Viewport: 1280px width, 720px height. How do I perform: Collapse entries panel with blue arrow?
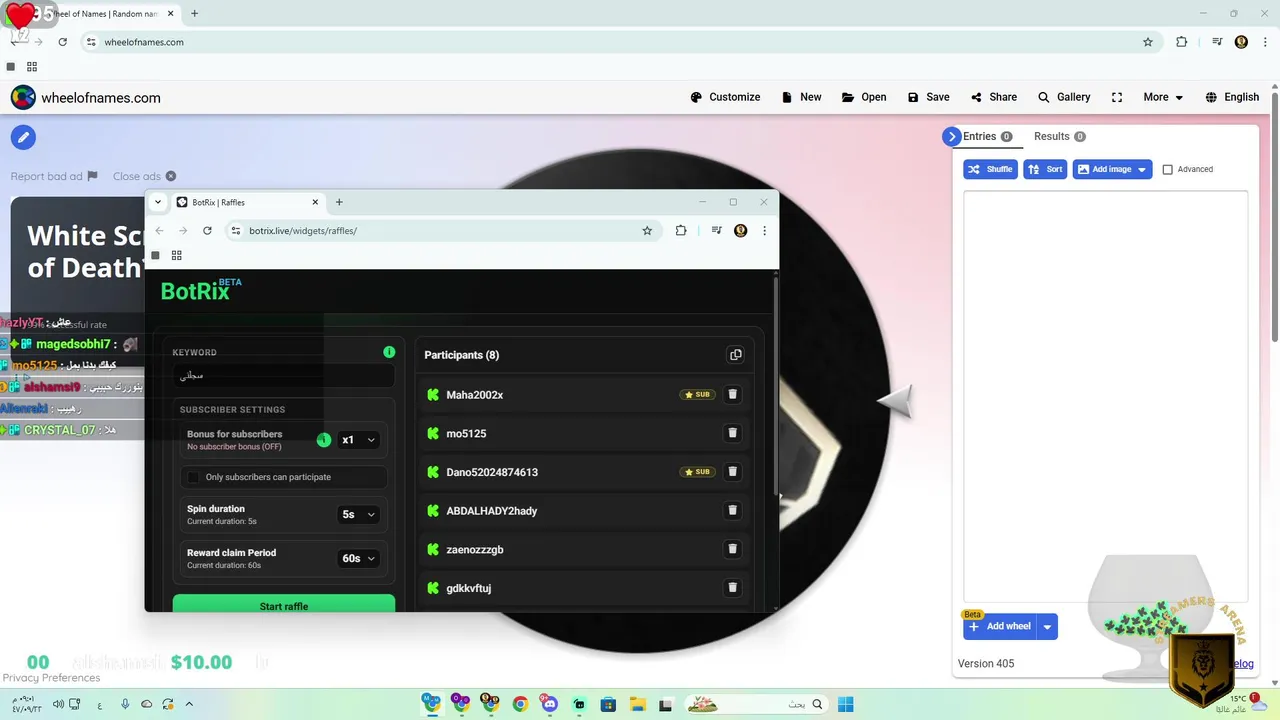point(951,137)
